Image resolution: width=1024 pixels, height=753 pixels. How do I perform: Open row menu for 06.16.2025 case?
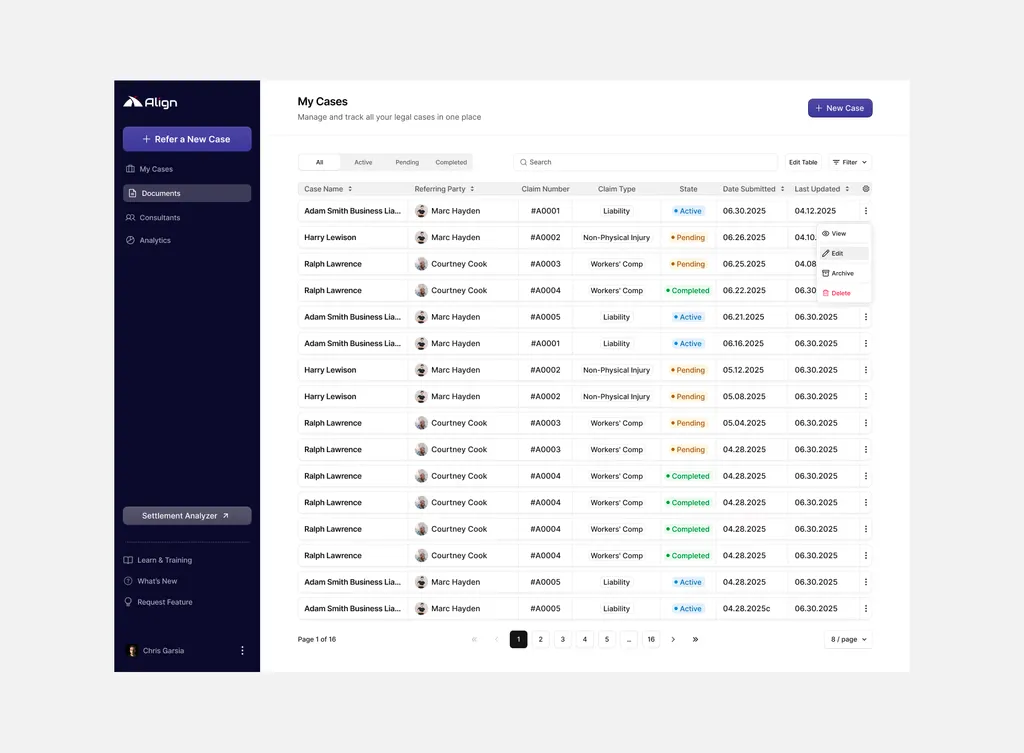pyautogui.click(x=866, y=344)
